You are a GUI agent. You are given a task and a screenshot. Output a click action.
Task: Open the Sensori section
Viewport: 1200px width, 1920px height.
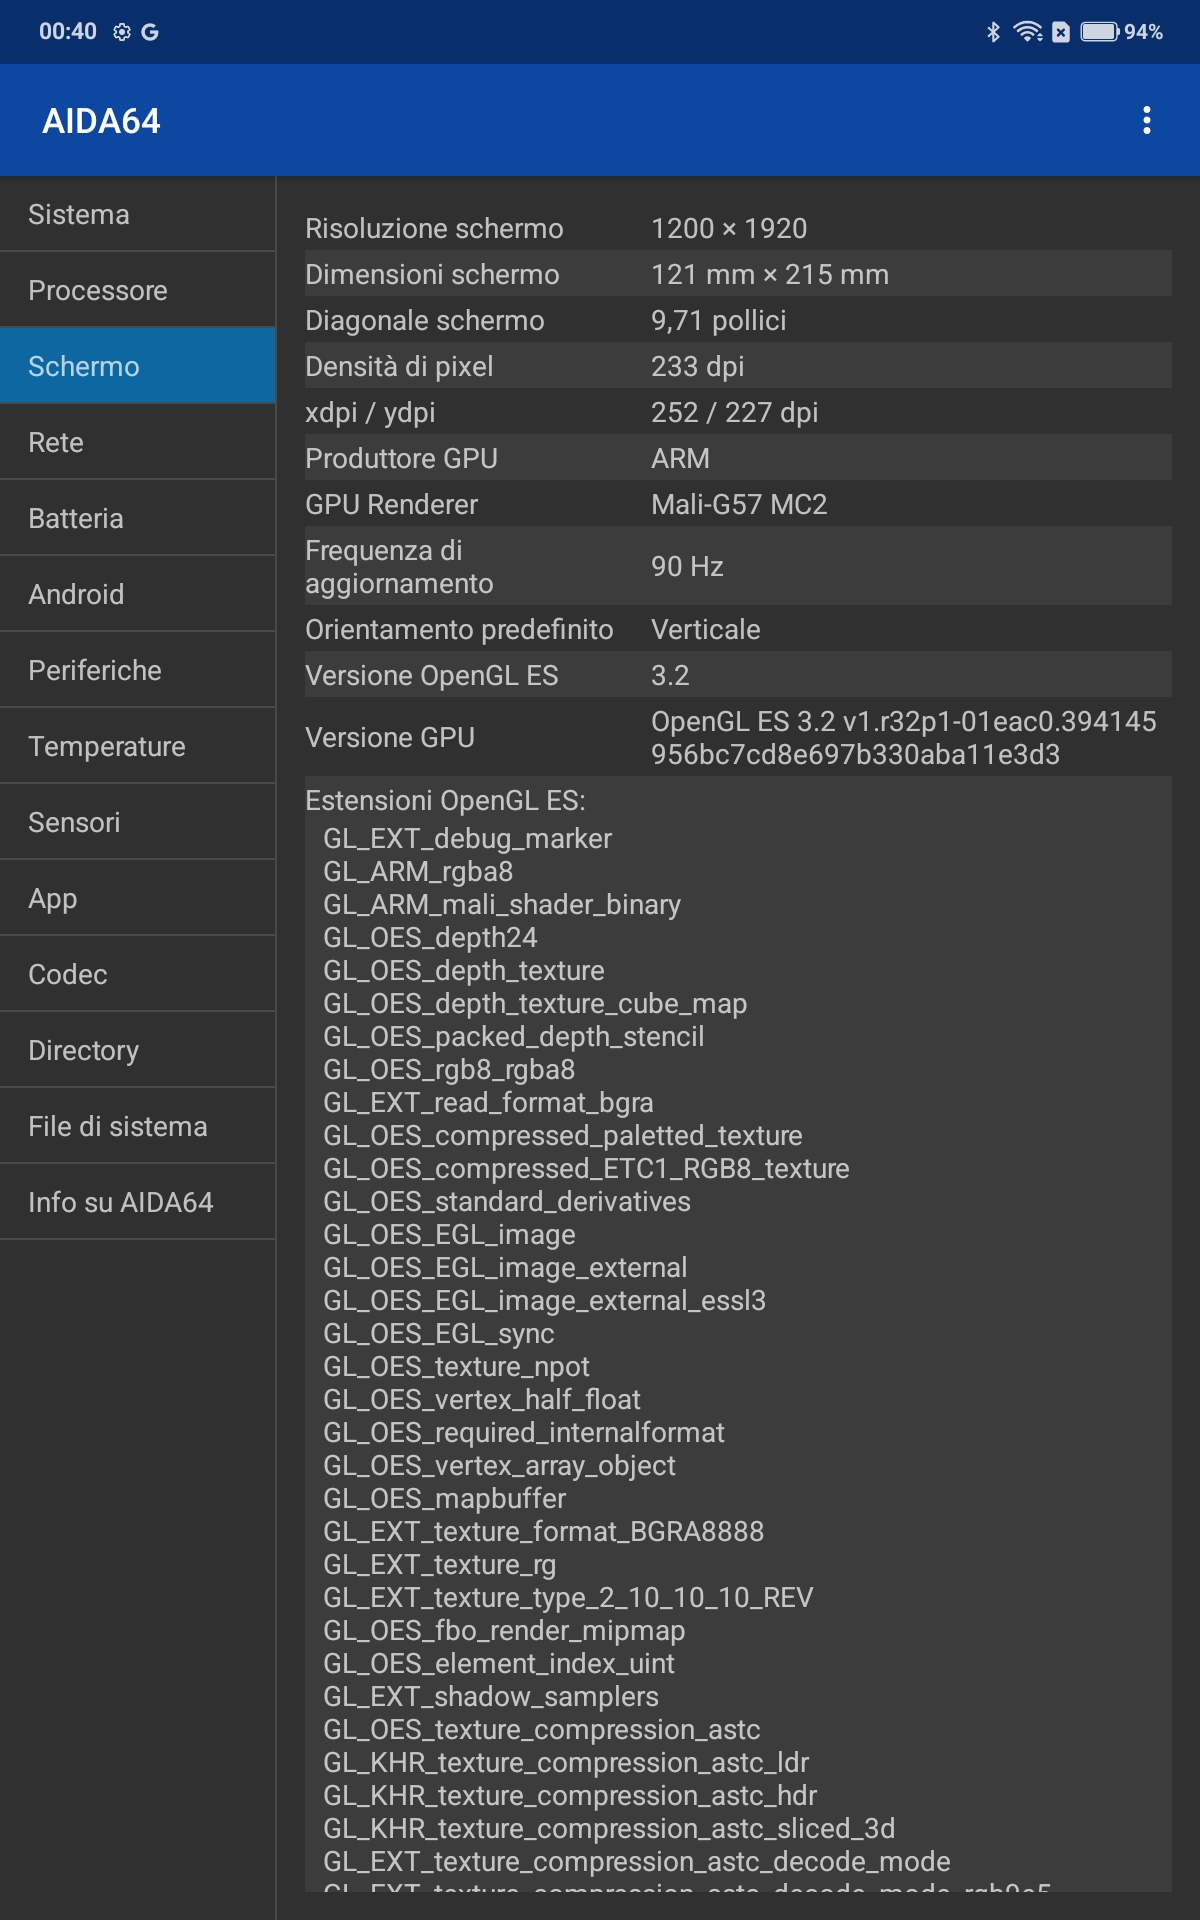[138, 822]
